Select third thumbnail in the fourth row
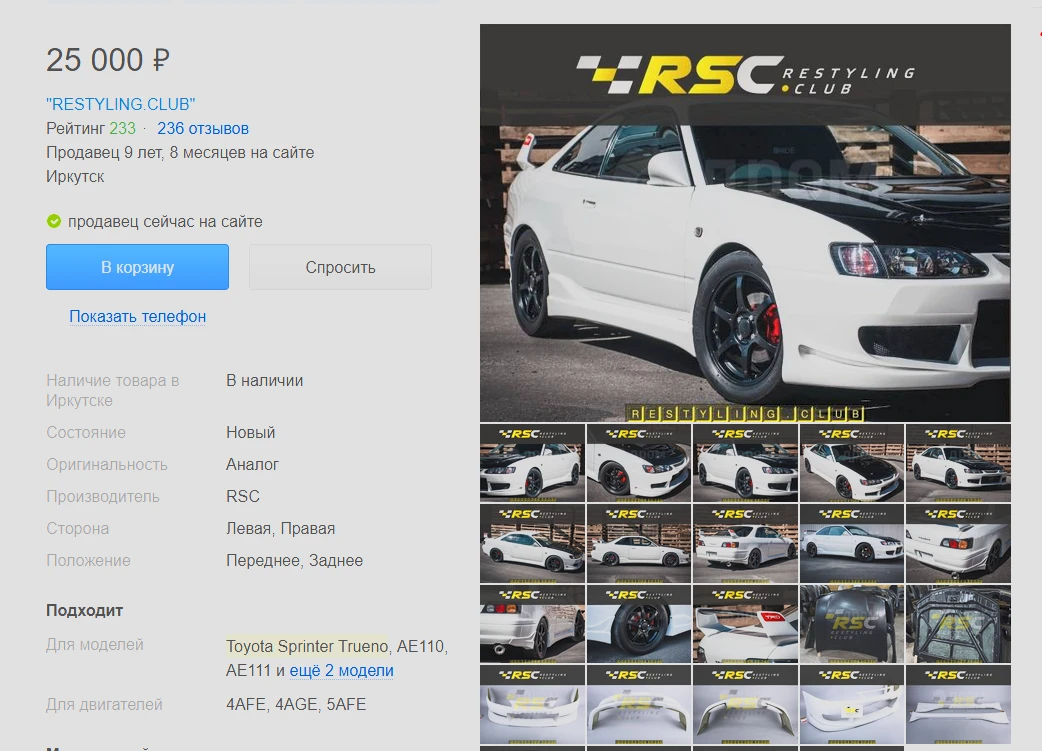Viewport: 1042px width, 751px height. 745,704
